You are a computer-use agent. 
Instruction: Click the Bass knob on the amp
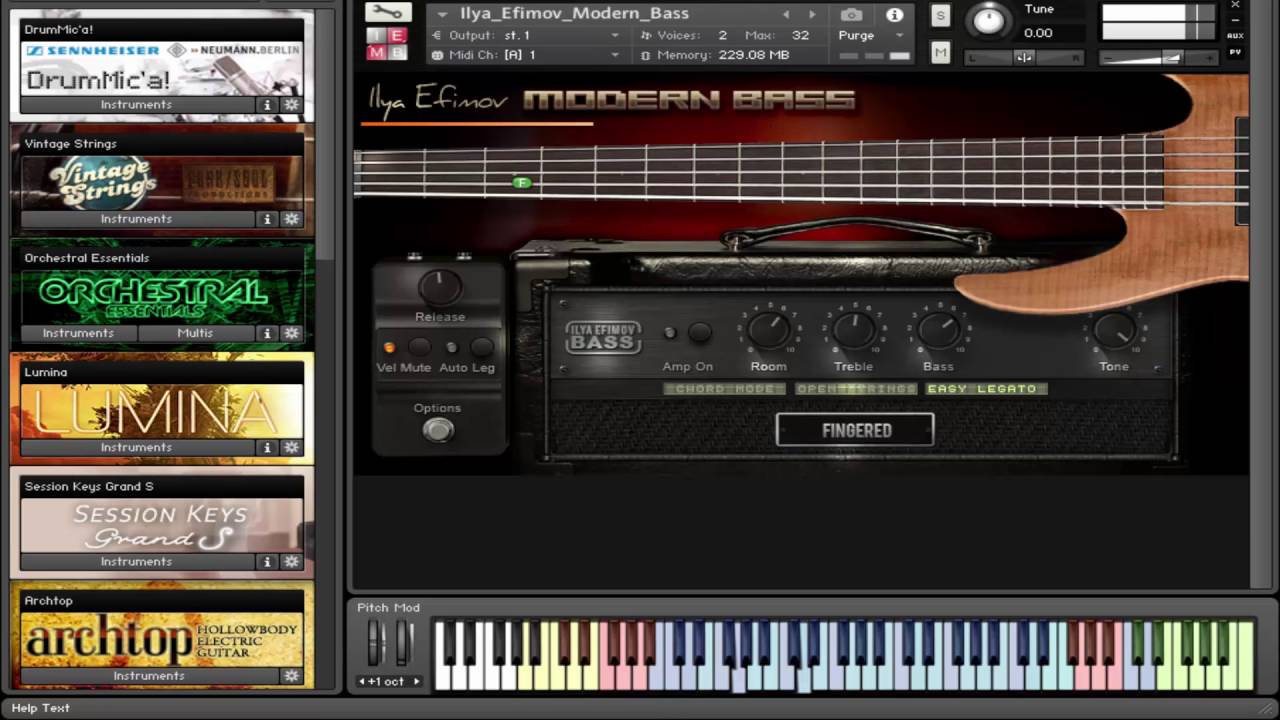tap(938, 329)
